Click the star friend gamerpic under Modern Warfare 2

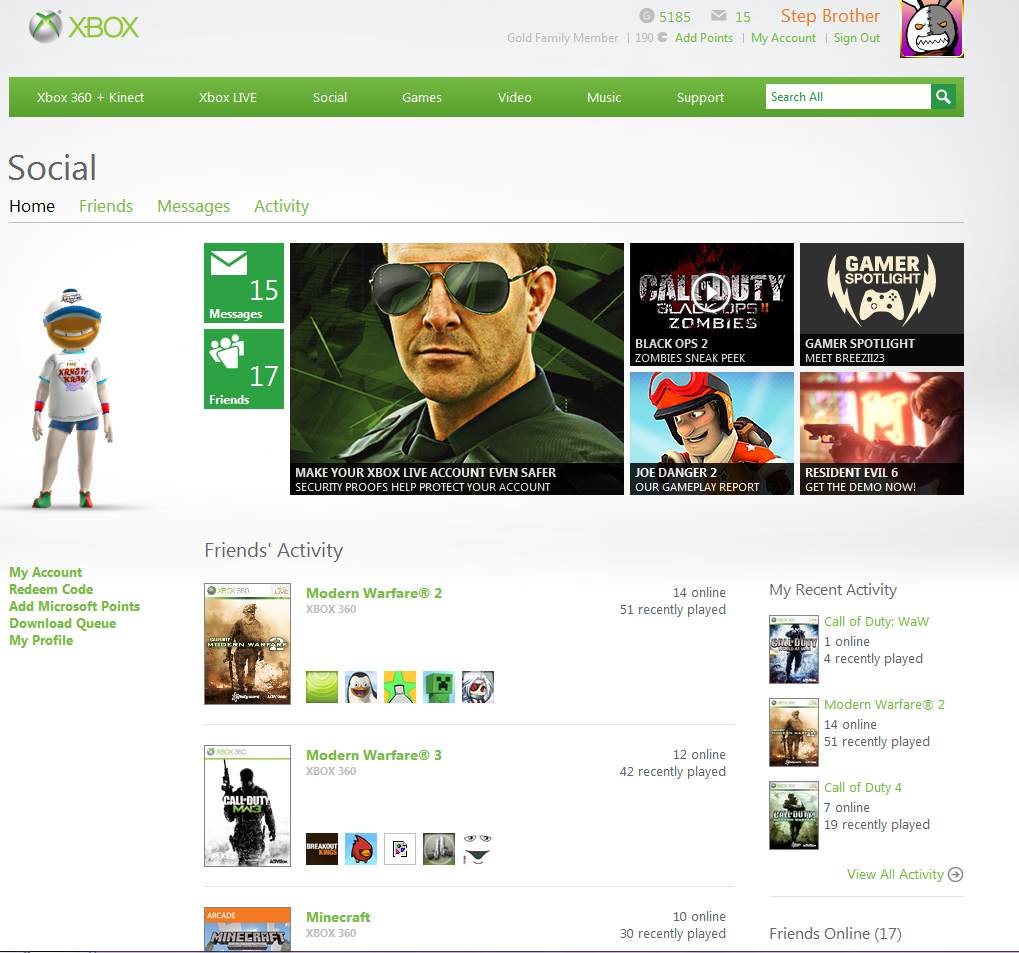[400, 687]
